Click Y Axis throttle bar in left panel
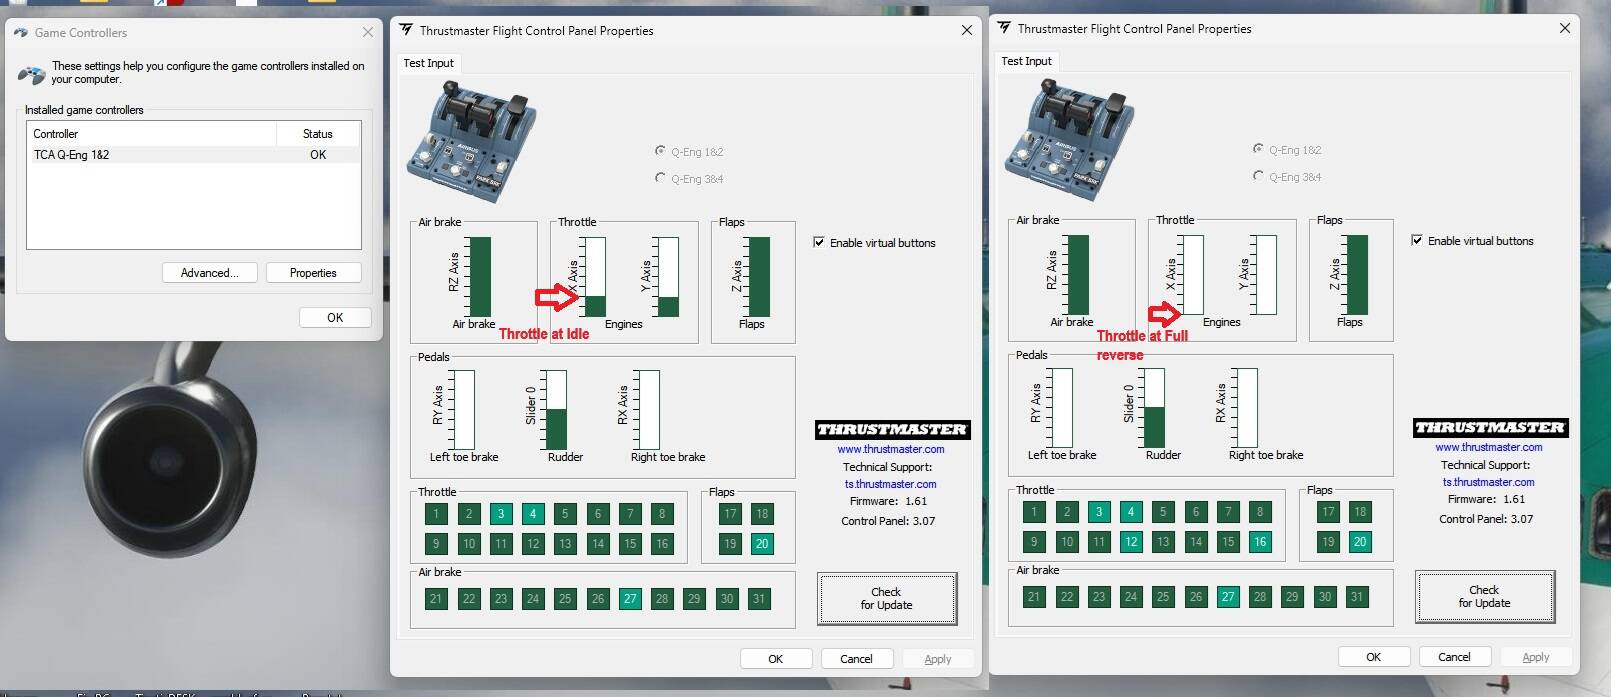 point(668,277)
